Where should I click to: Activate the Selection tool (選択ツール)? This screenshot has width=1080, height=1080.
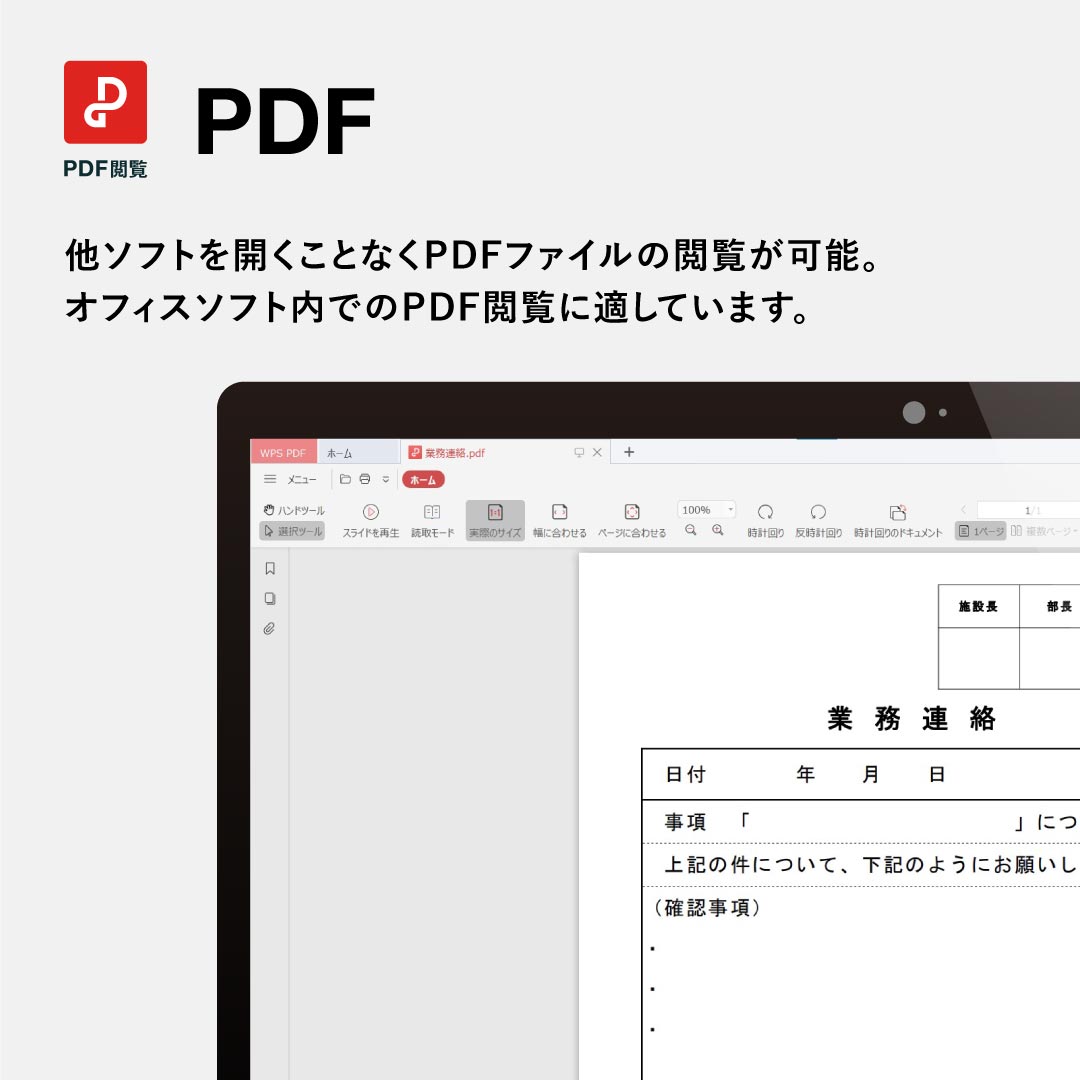292,531
